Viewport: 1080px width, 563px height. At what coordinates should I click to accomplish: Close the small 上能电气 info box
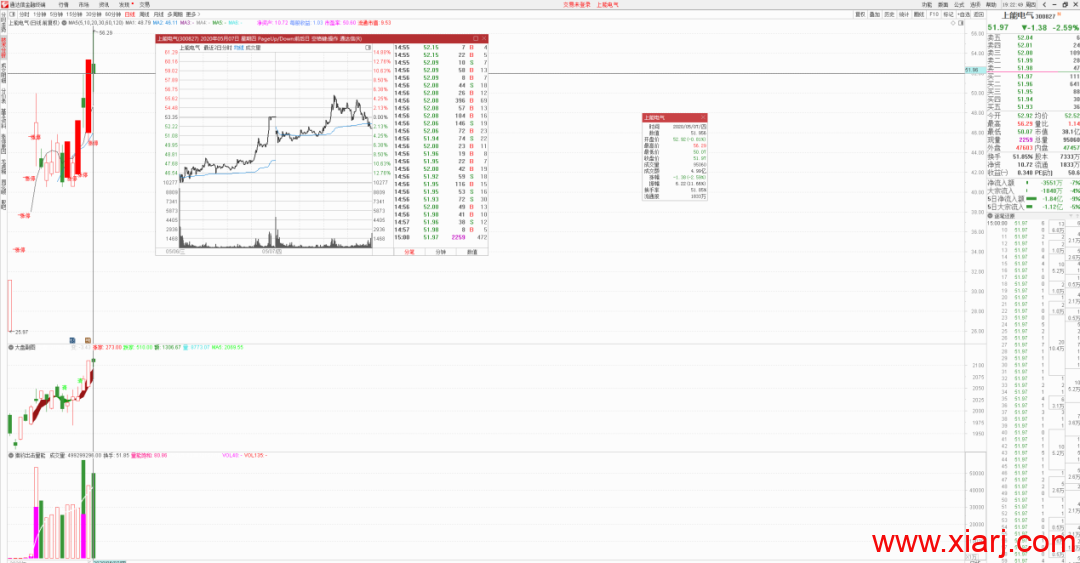[x=703, y=118]
